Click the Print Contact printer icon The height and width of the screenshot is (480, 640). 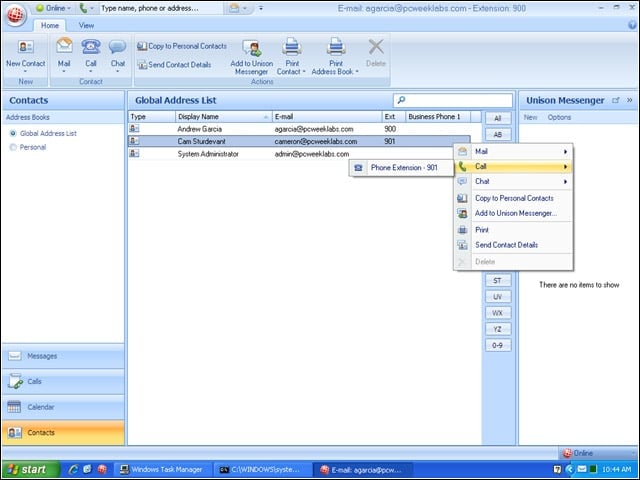click(292, 47)
